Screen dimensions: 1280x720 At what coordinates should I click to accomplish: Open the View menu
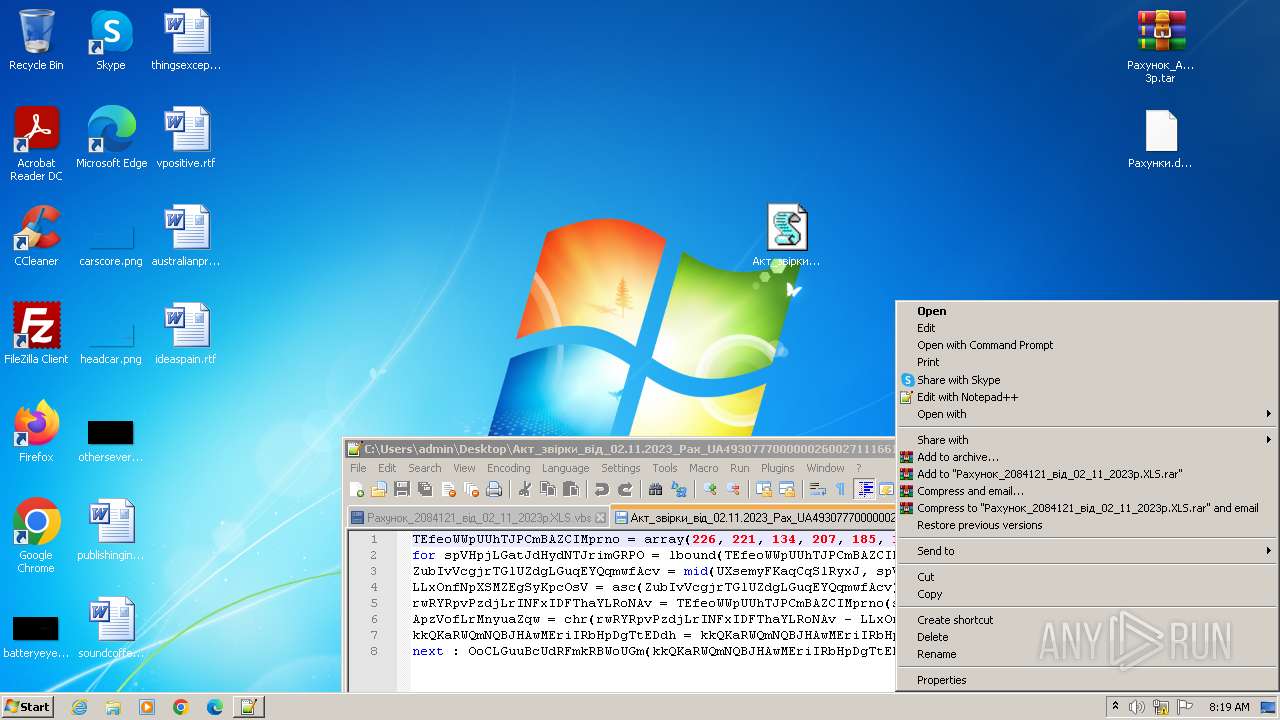tap(464, 468)
